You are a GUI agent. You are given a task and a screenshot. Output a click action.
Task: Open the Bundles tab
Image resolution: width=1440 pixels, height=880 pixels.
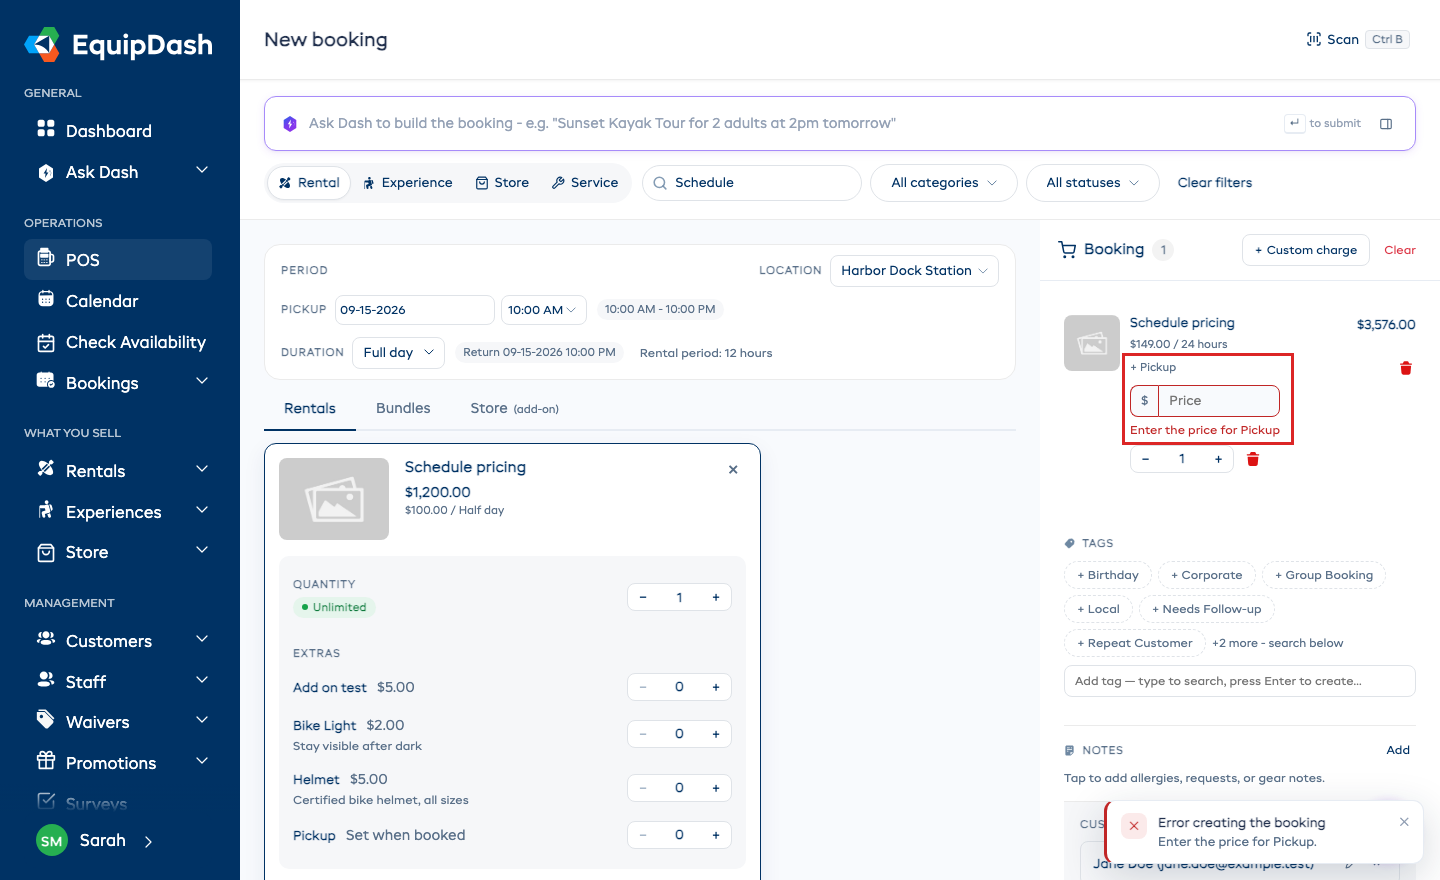(403, 408)
